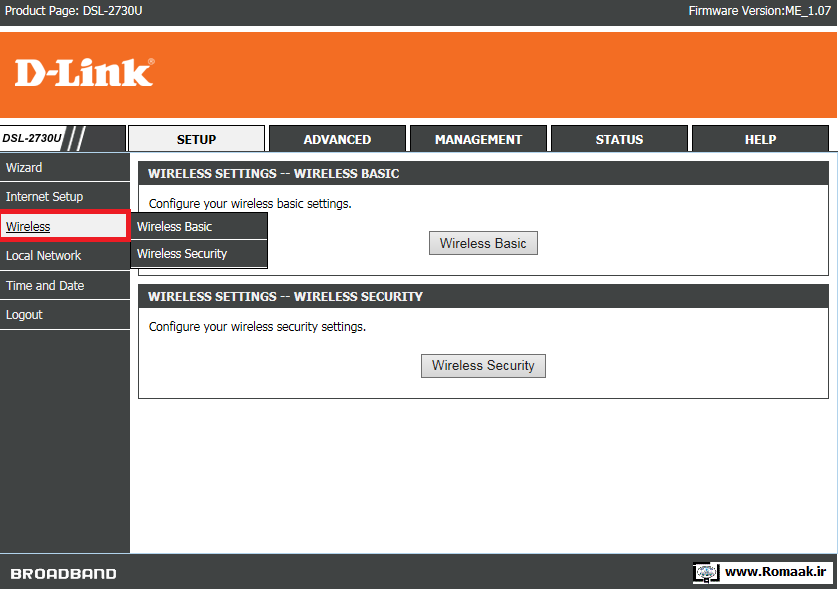Open the SETUP tab
This screenshot has height=589, width=838.
[196, 139]
